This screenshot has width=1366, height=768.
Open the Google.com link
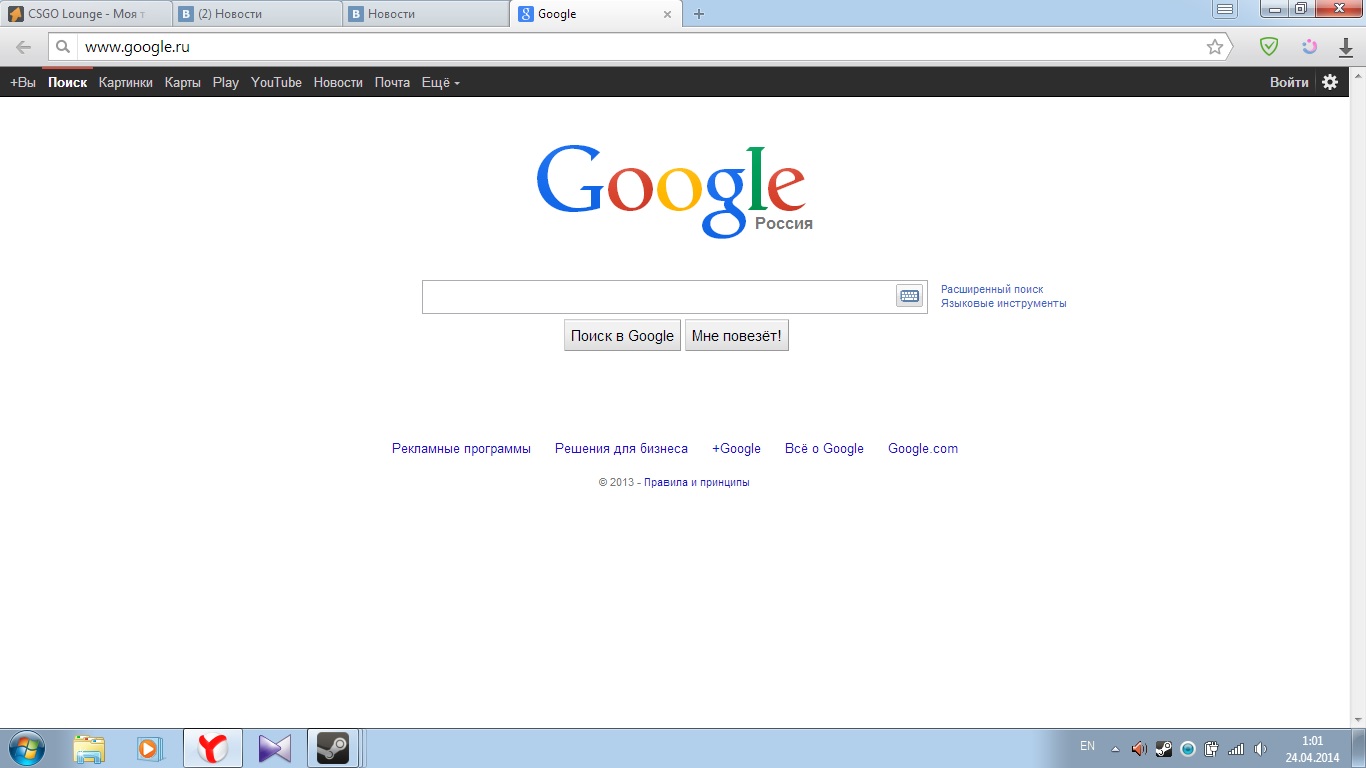923,448
